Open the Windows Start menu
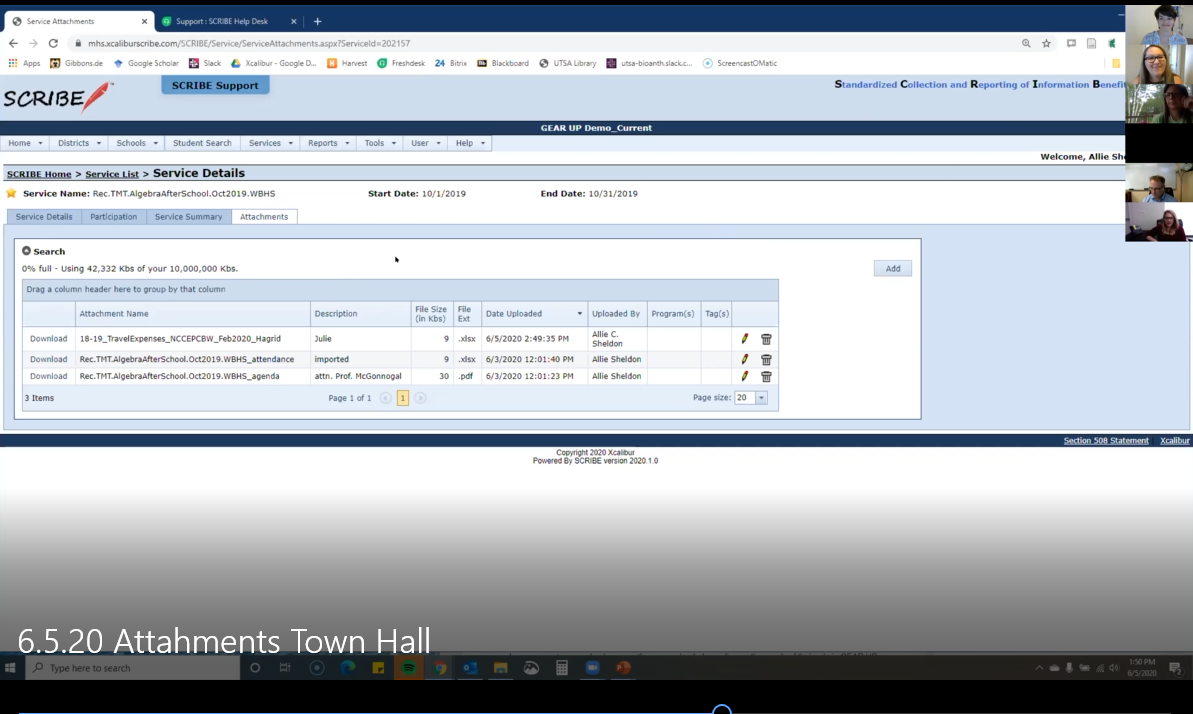Image resolution: width=1193 pixels, height=714 pixels. coord(11,668)
